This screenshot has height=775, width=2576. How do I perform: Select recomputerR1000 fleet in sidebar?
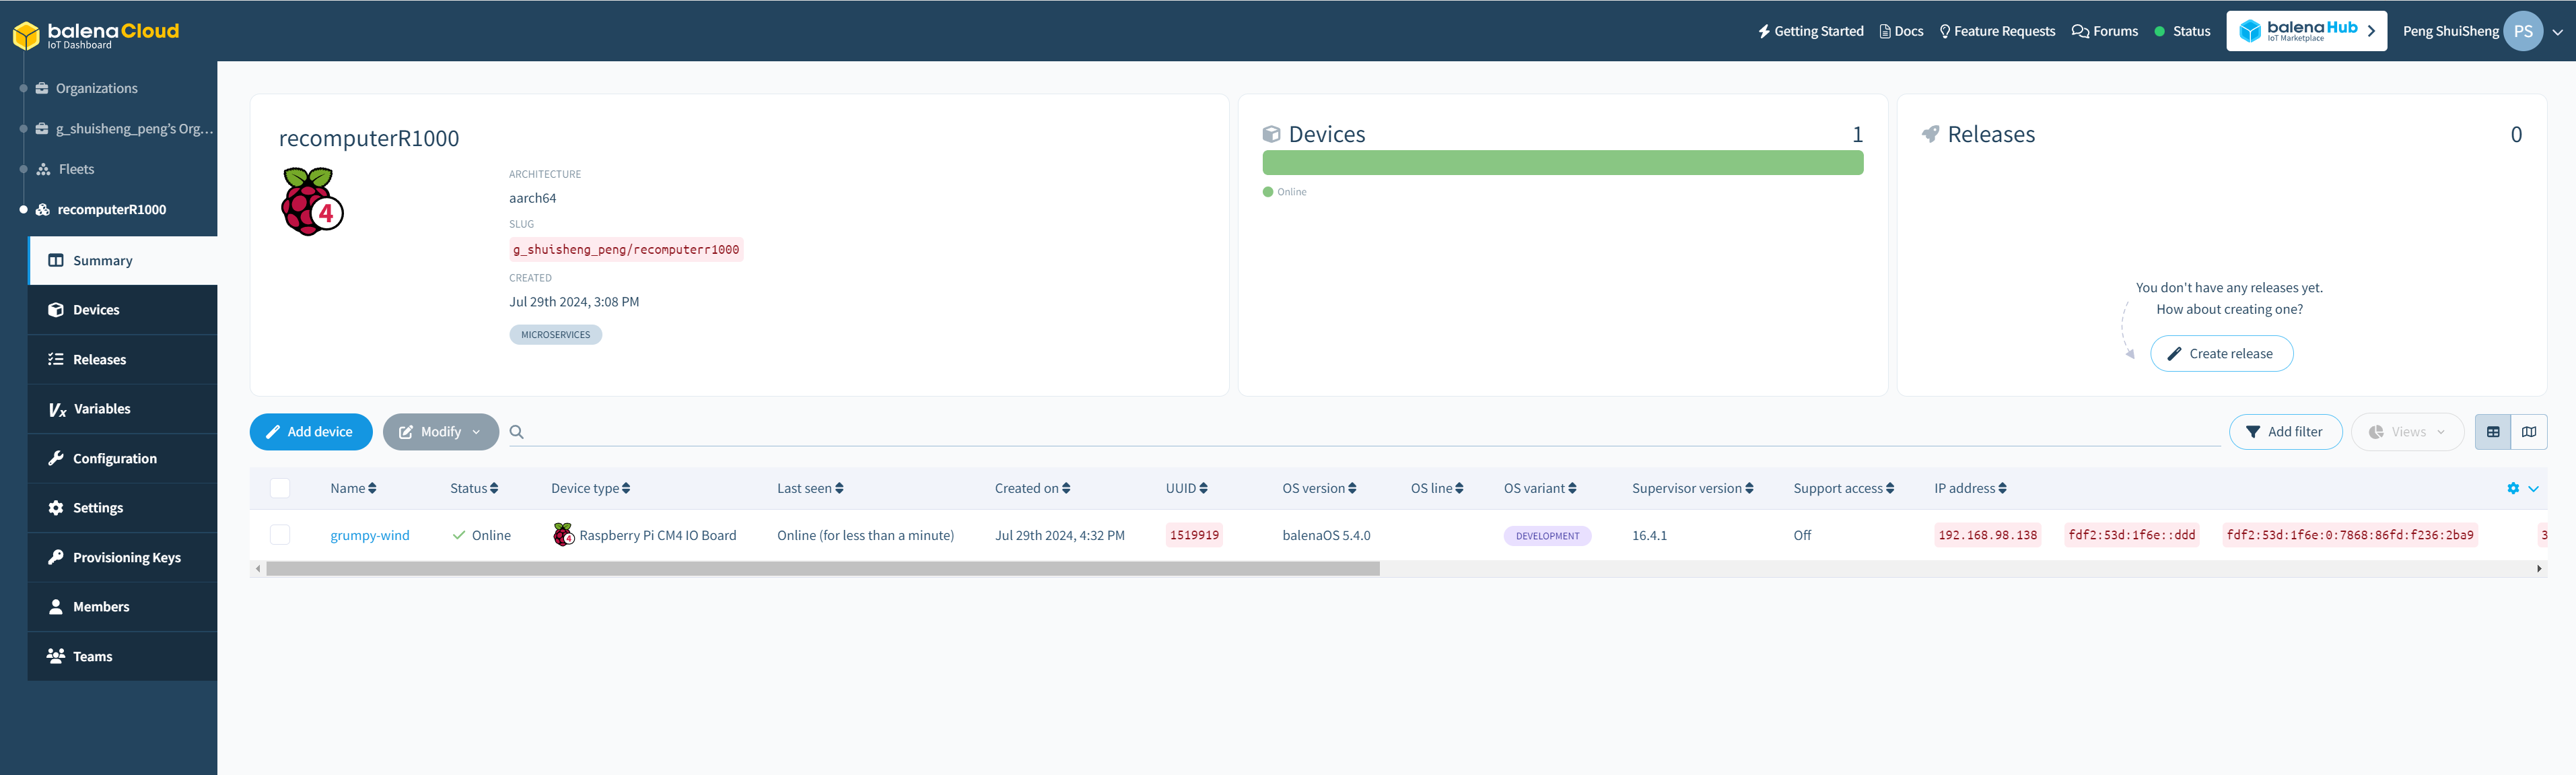tap(111, 210)
